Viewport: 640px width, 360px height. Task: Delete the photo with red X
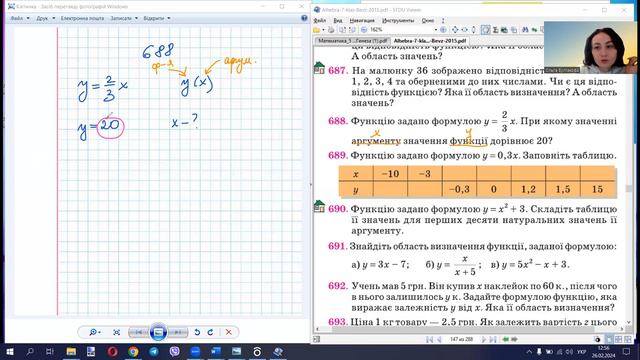[x=229, y=332]
